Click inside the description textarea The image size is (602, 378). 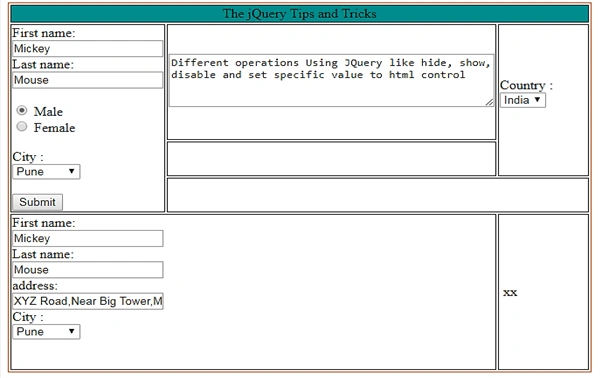tap(331, 81)
